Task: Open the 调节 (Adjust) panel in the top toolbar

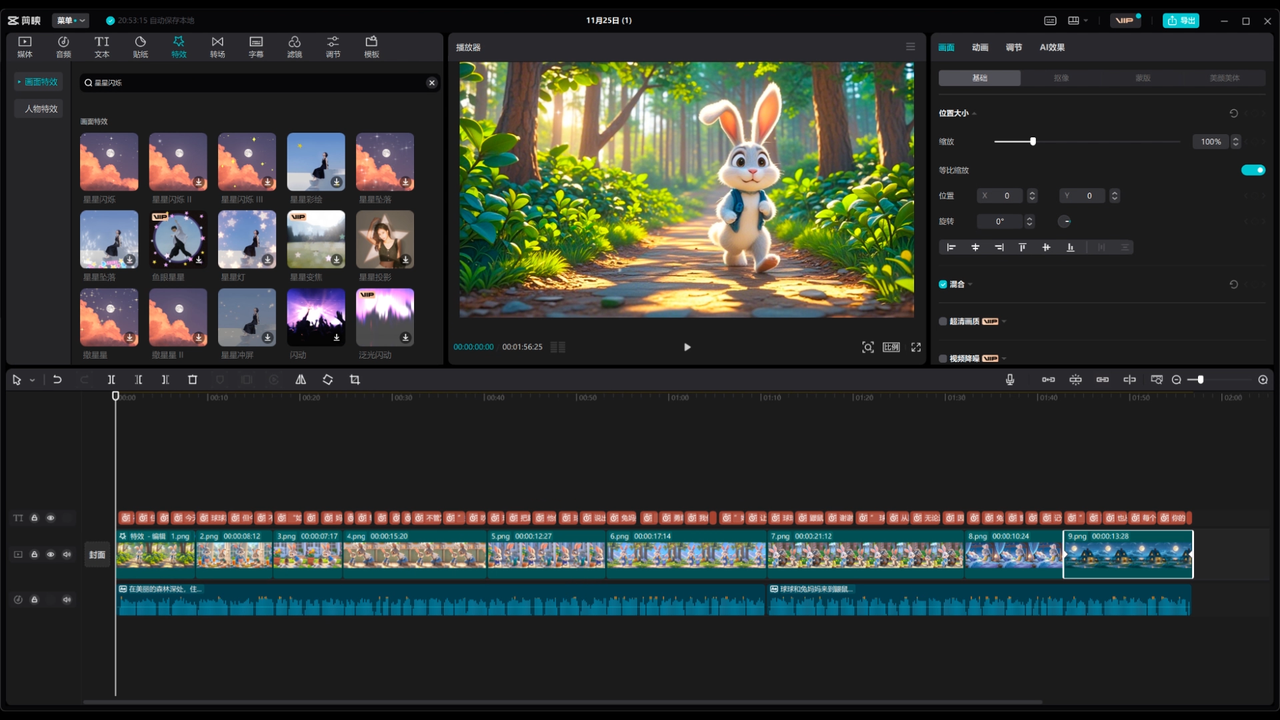Action: (x=333, y=46)
